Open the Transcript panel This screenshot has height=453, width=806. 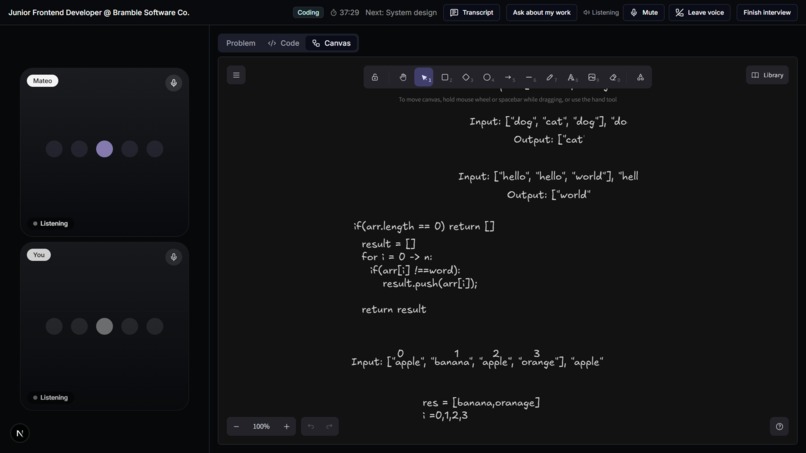coord(471,12)
